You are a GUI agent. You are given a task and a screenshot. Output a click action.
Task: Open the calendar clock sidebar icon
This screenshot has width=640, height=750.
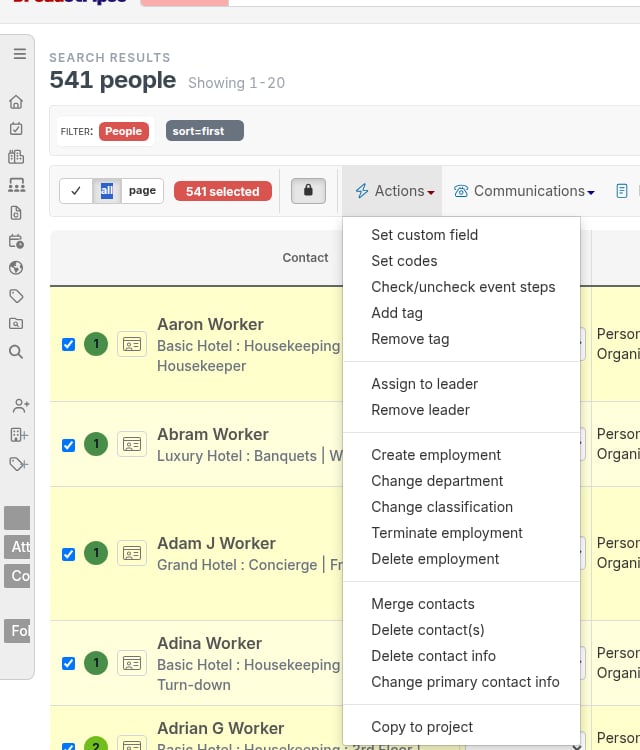click(x=16, y=241)
